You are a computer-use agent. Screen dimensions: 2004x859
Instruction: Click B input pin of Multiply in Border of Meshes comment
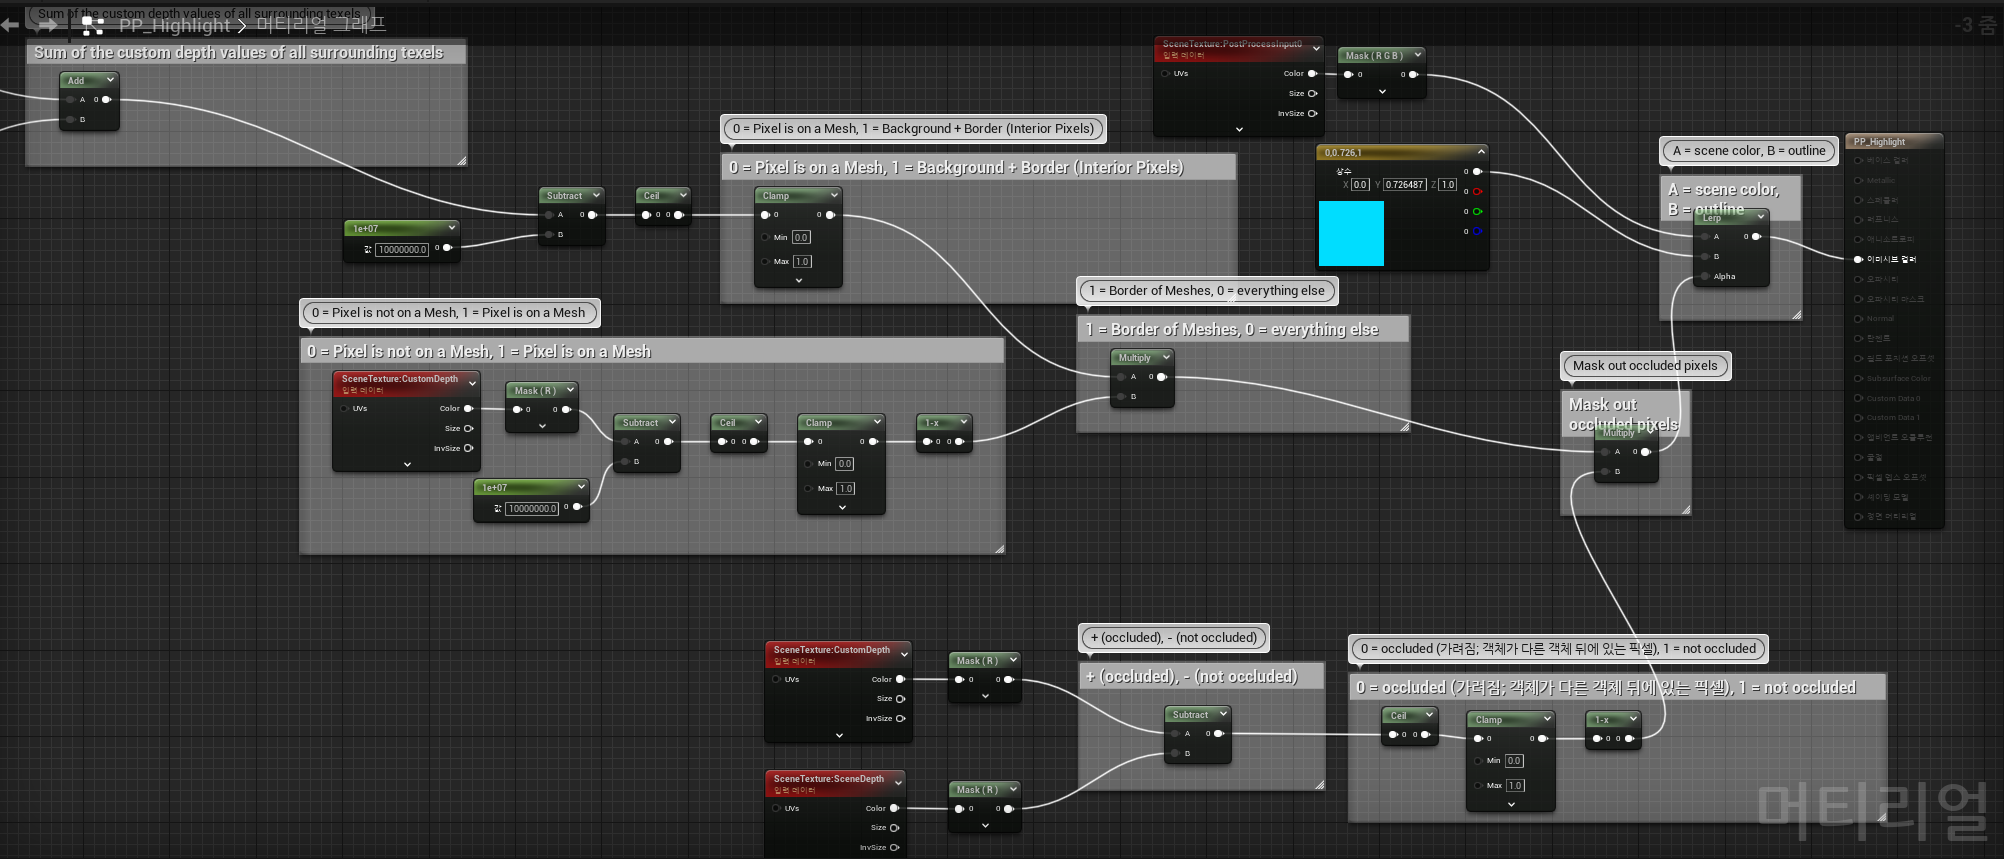pyautogui.click(x=1121, y=396)
